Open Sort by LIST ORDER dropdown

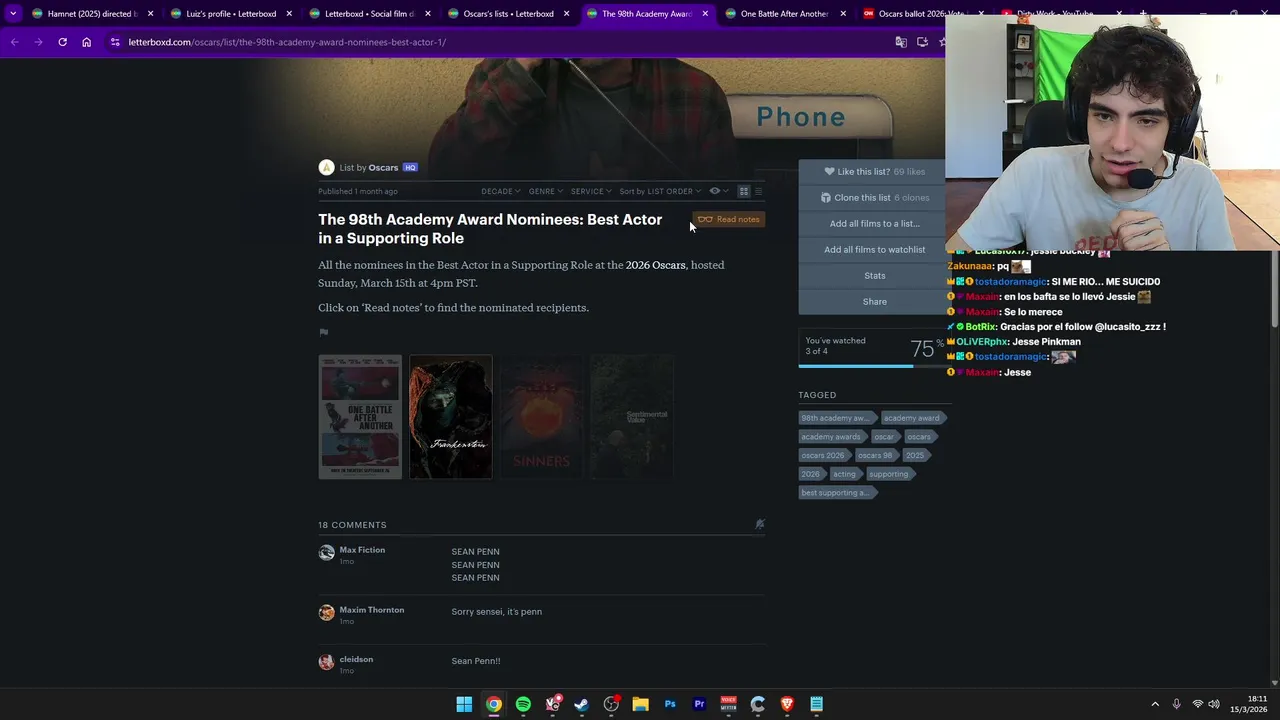660,191
